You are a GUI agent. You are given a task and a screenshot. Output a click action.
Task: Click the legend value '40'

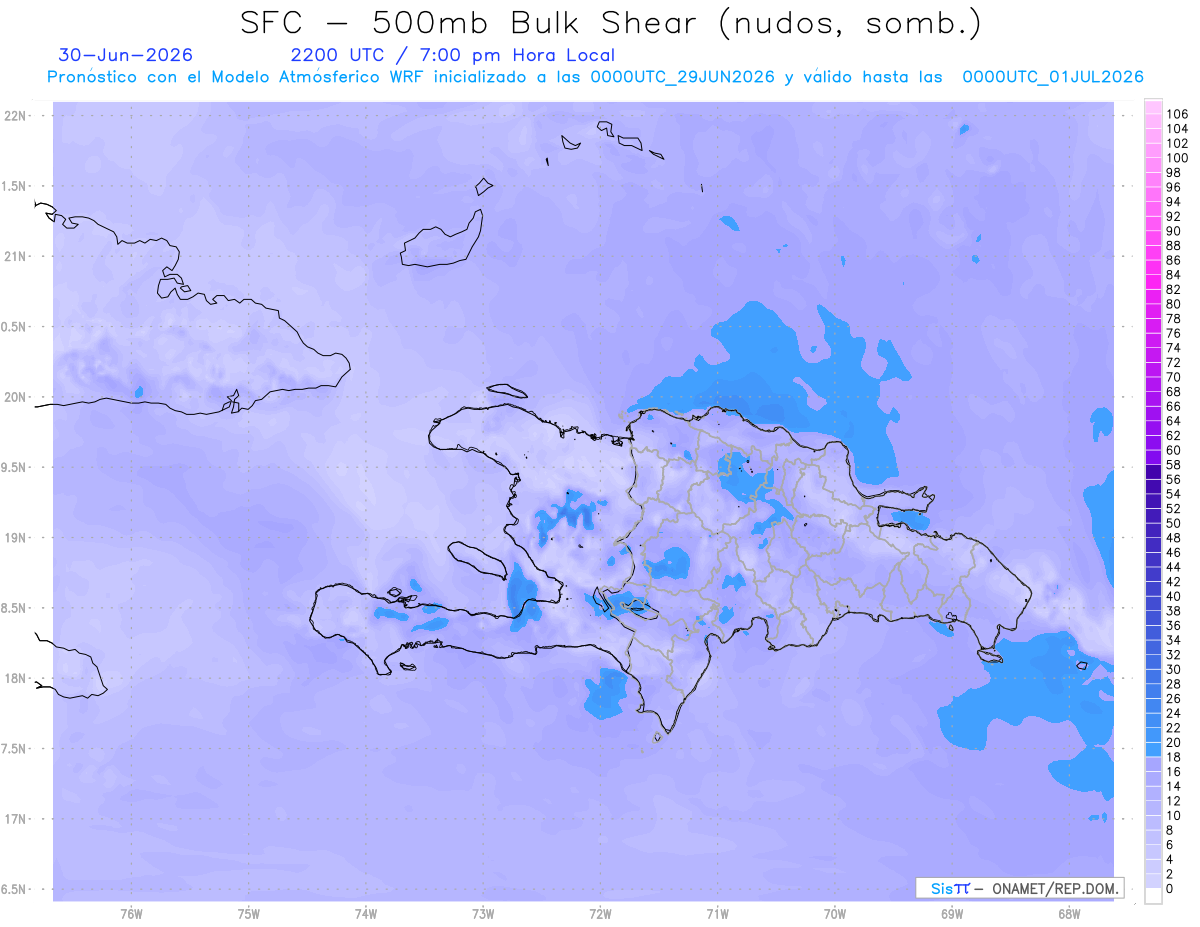pos(1174,596)
